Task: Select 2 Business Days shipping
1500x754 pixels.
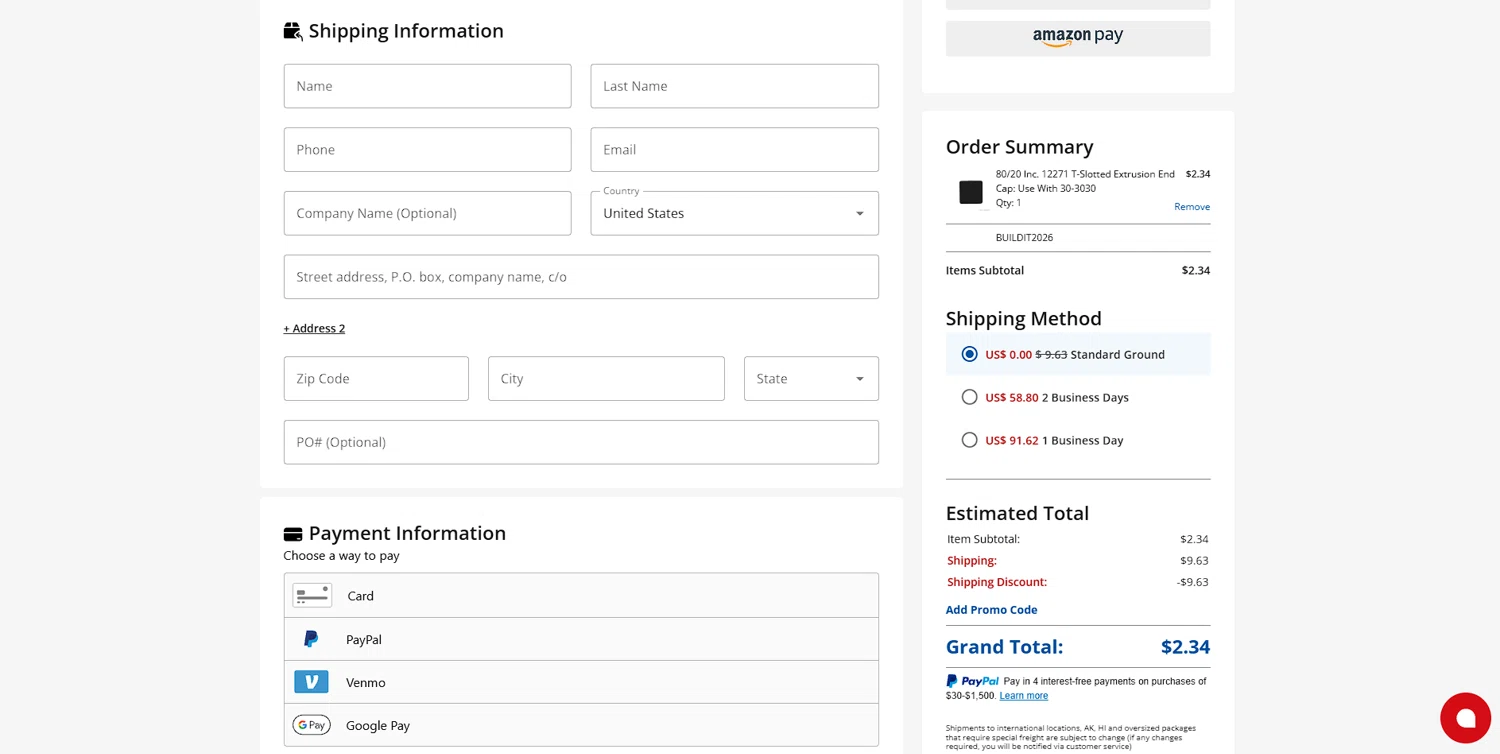Action: click(969, 397)
